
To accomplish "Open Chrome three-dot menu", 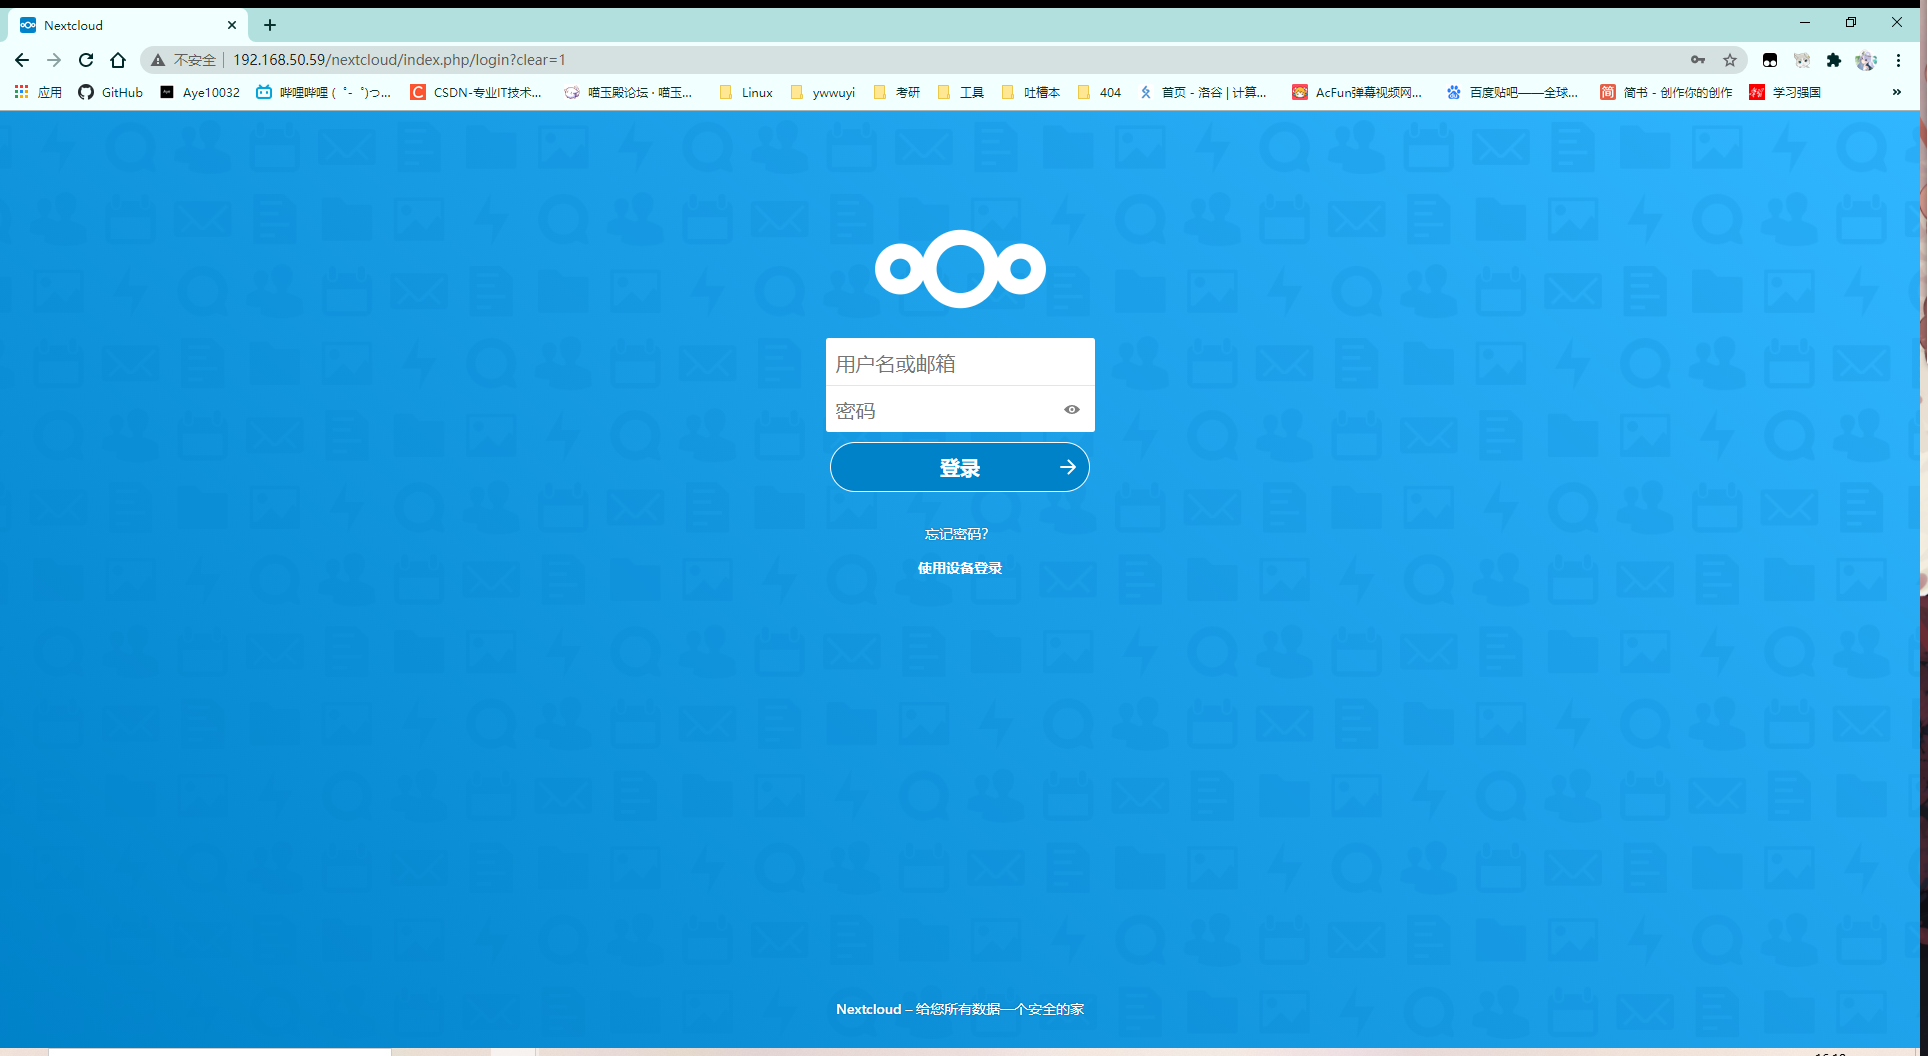I will pos(1898,60).
